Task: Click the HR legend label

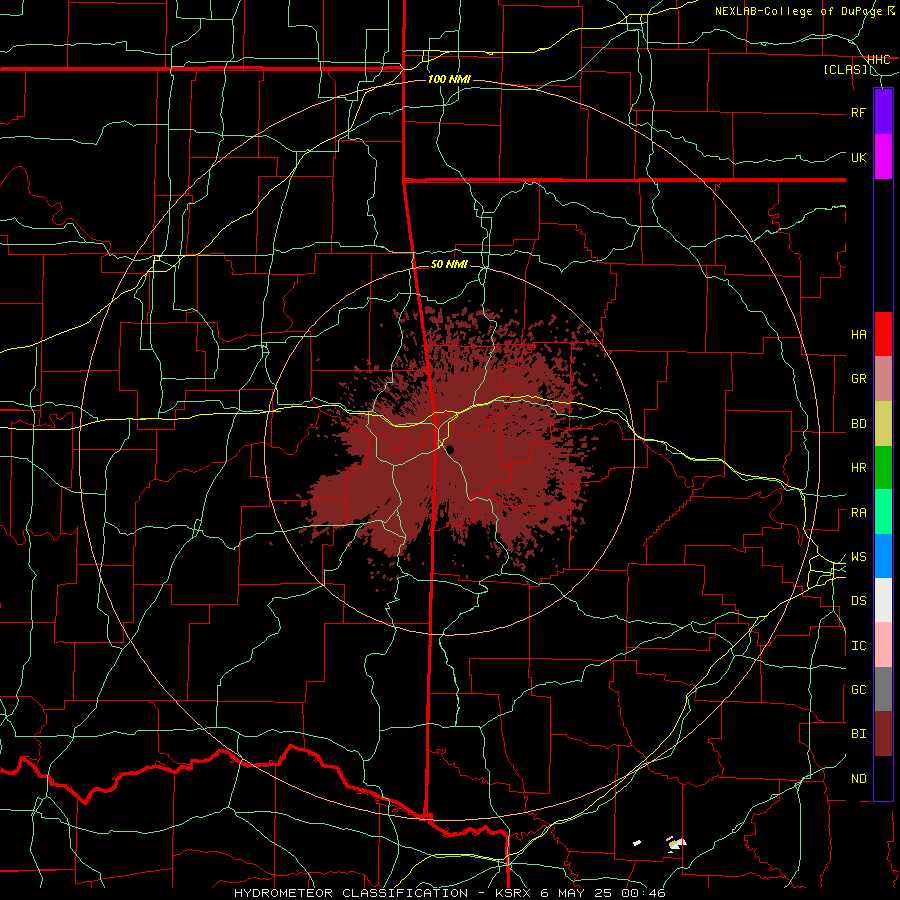Action: 858,468
